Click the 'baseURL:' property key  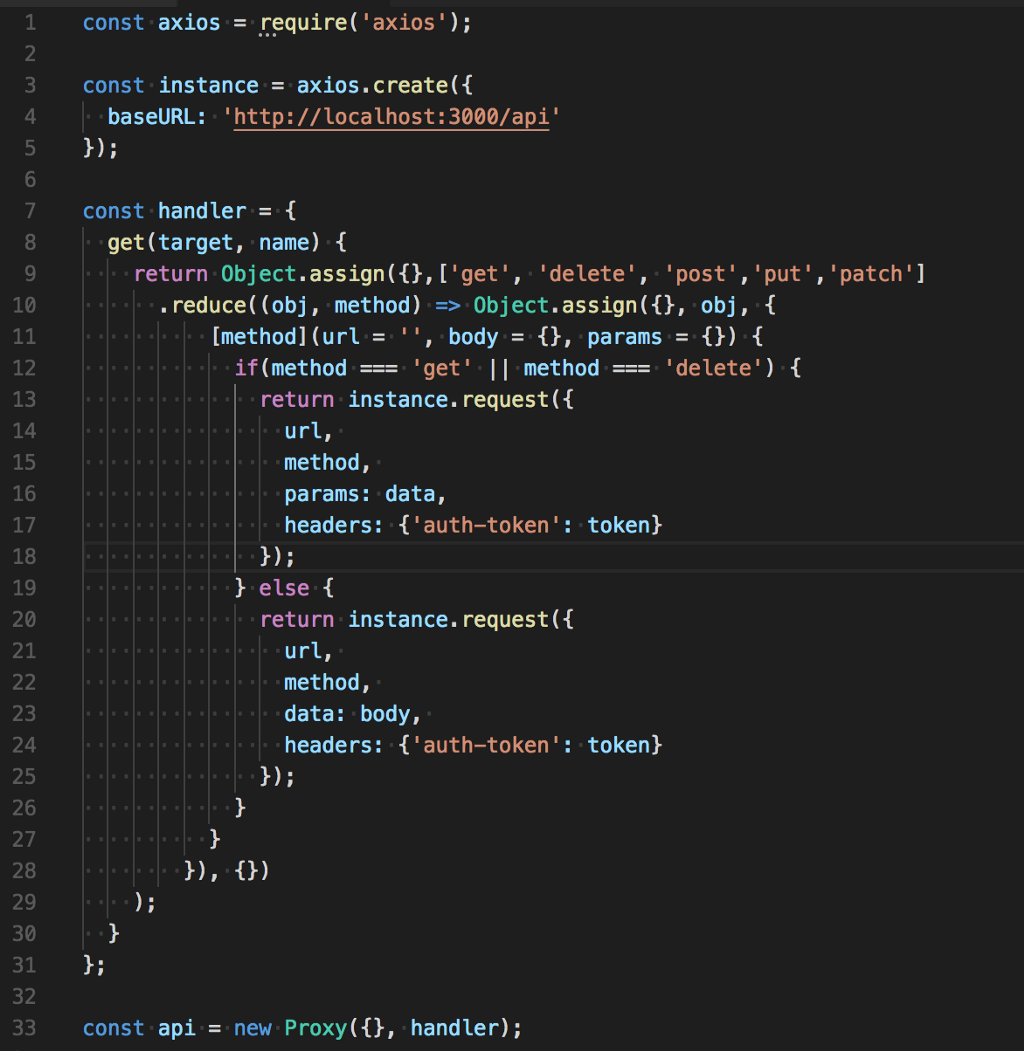point(157,117)
